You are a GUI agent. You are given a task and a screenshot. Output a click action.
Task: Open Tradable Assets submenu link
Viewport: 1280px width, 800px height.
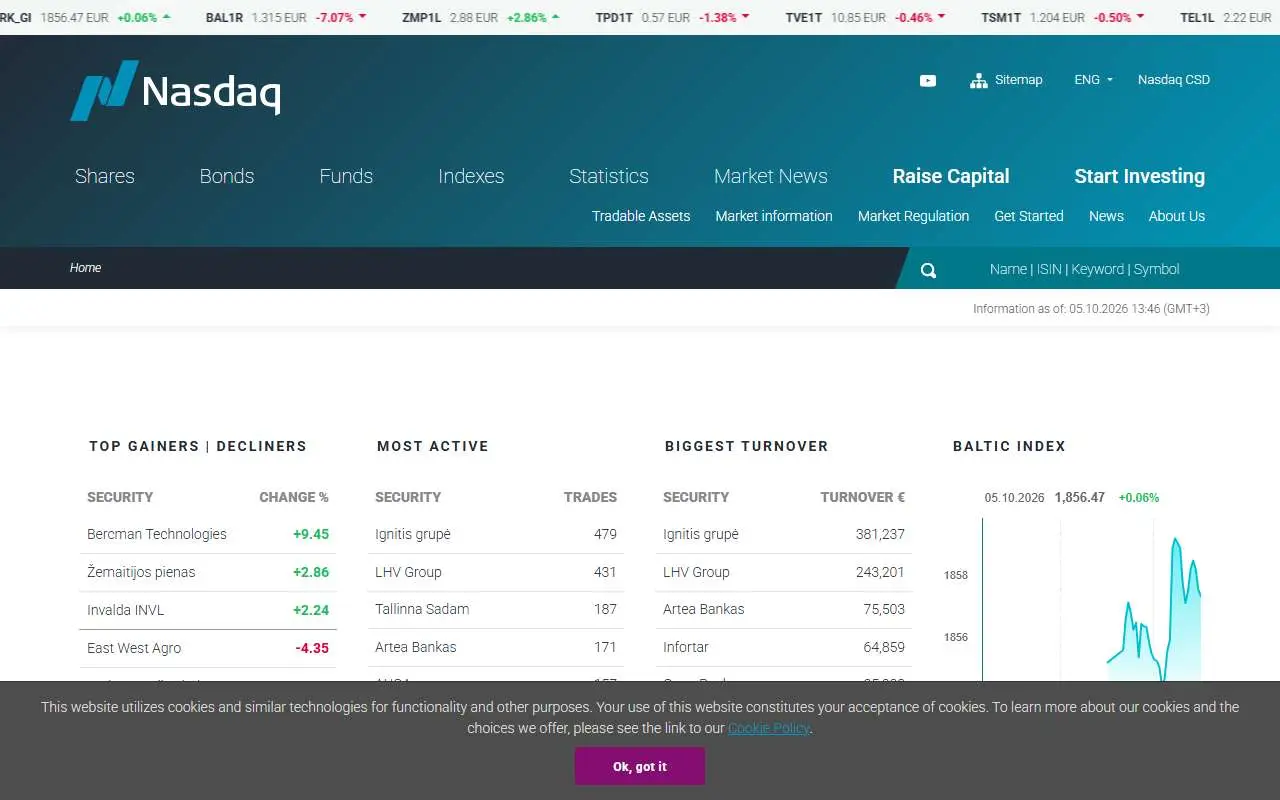tap(641, 216)
